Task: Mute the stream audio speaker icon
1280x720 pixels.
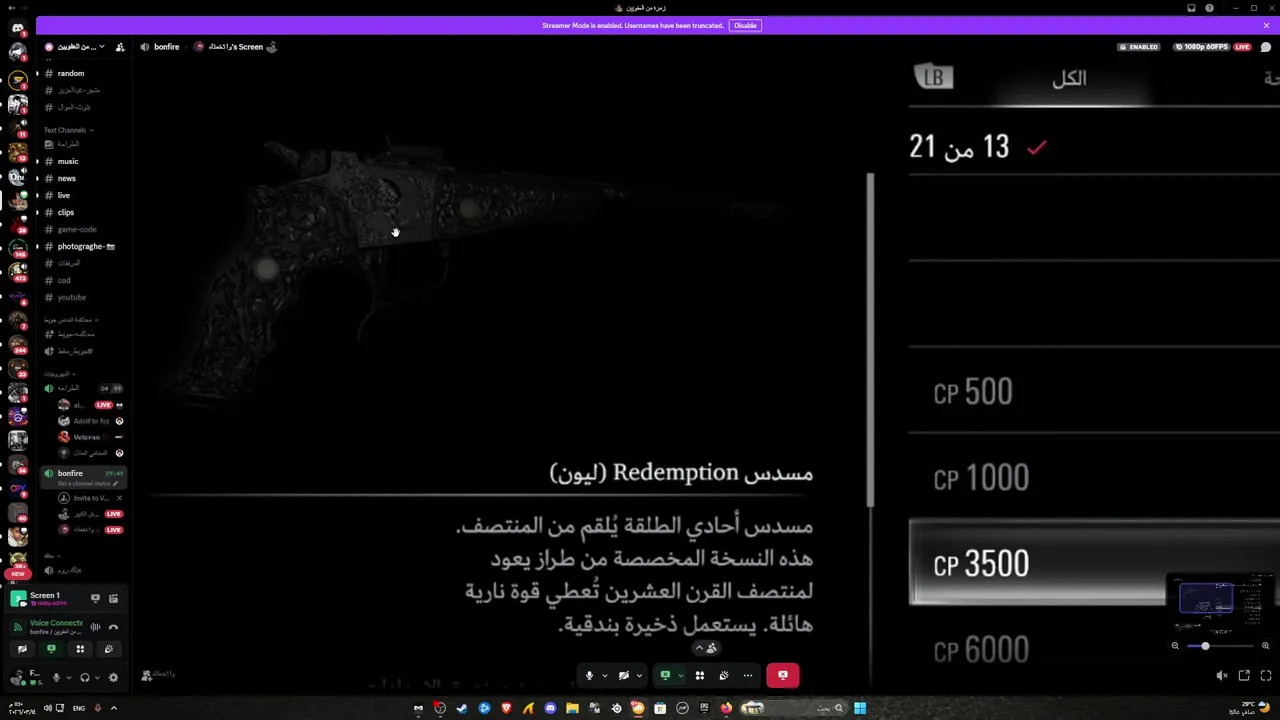Action: tap(1222, 676)
